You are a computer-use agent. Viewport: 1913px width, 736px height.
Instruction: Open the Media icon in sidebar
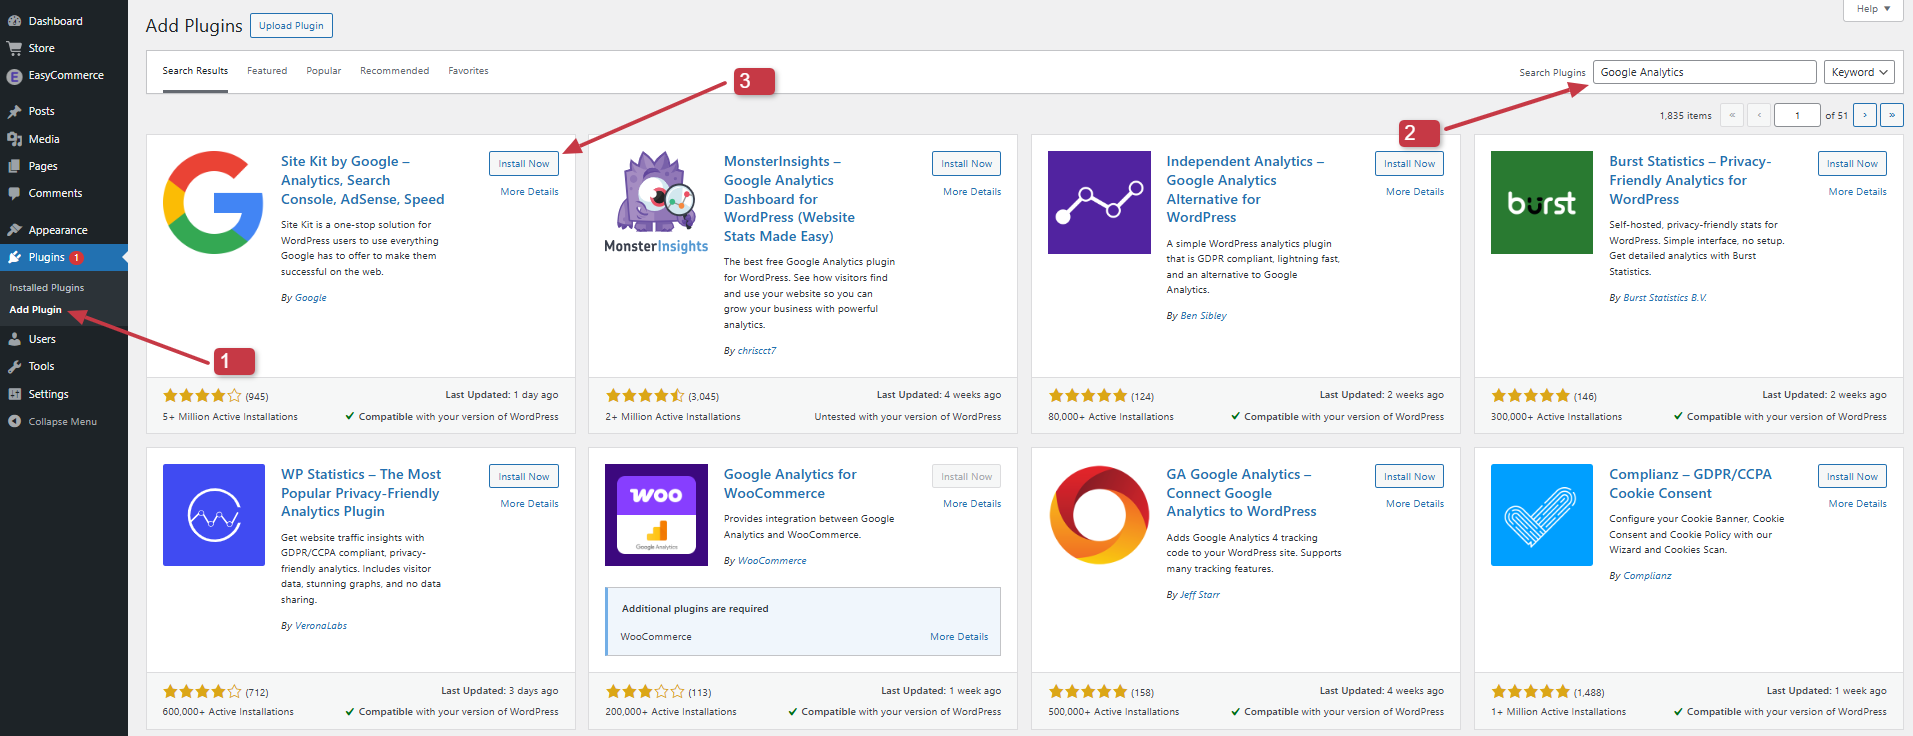point(14,139)
